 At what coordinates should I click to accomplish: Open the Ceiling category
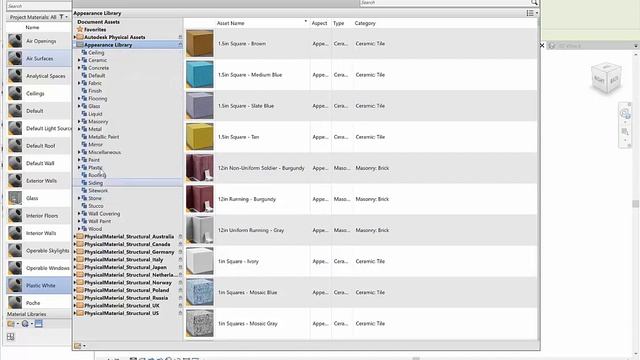tap(96, 53)
